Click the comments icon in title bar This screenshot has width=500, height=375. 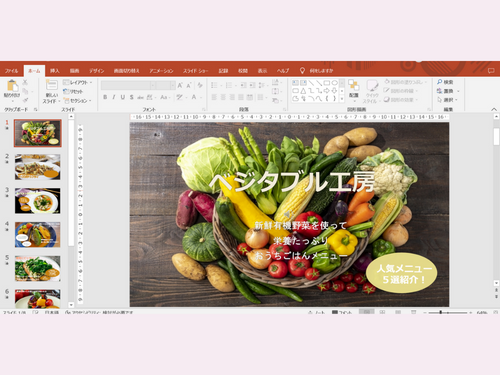coord(491,71)
